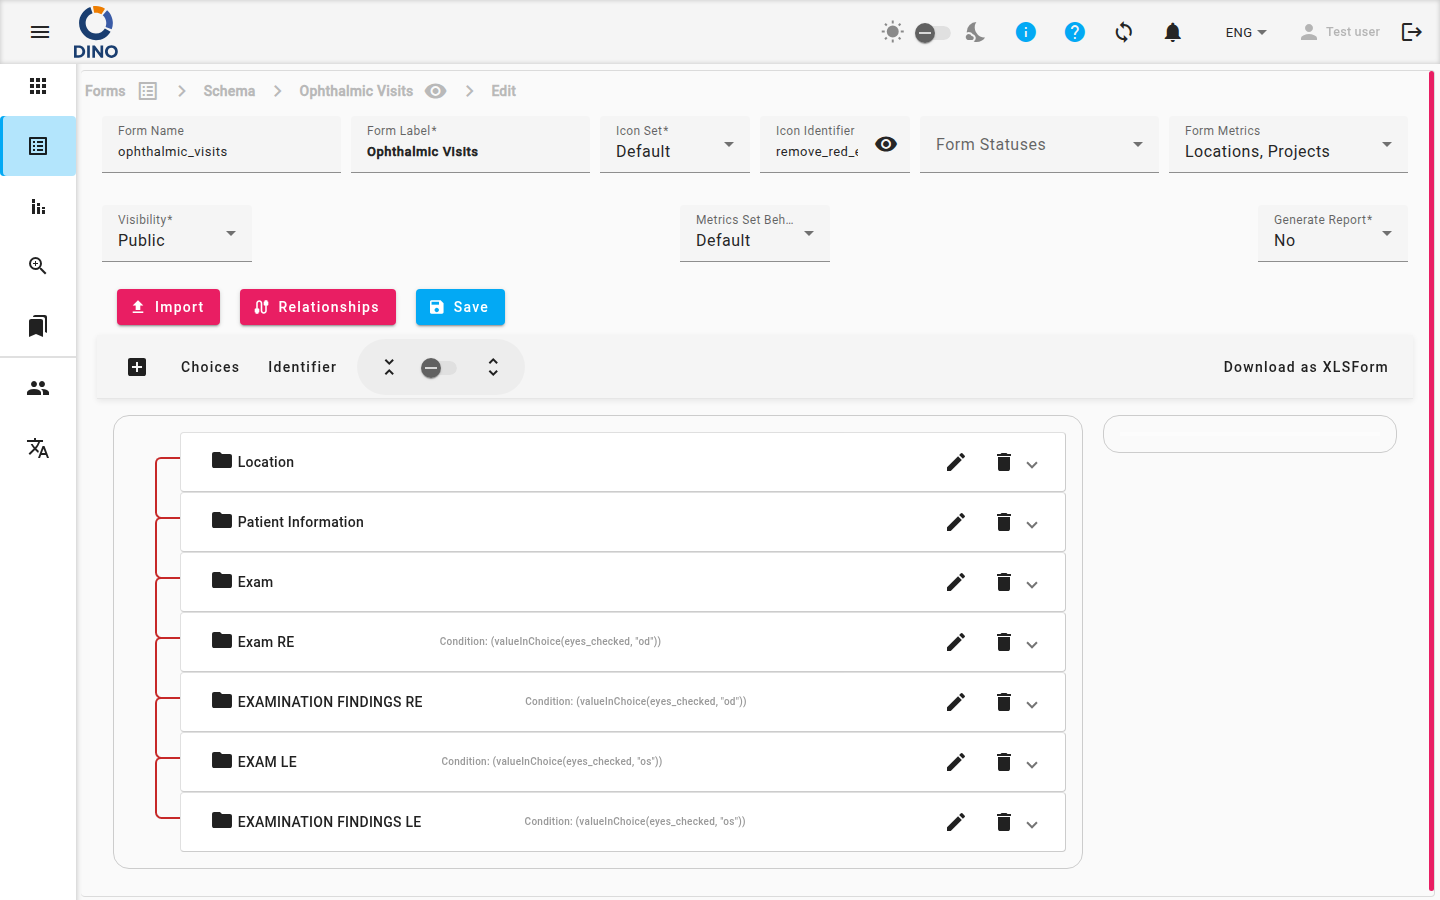
Task: Edit the Patient Information group
Action: [x=956, y=522]
